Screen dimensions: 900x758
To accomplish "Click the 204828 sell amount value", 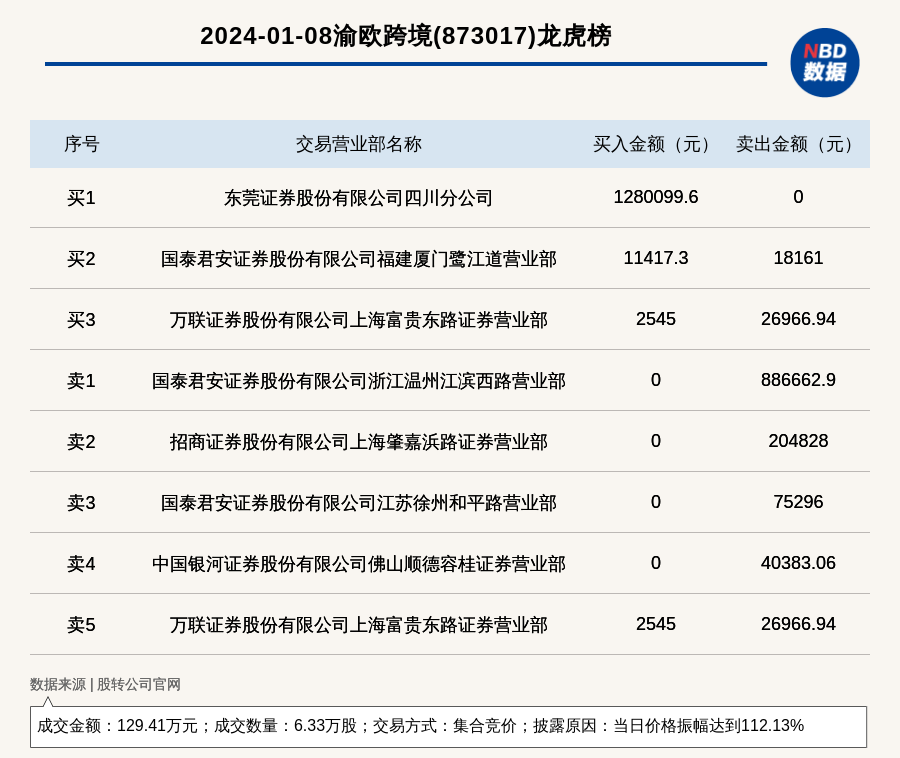I will pos(798,441).
